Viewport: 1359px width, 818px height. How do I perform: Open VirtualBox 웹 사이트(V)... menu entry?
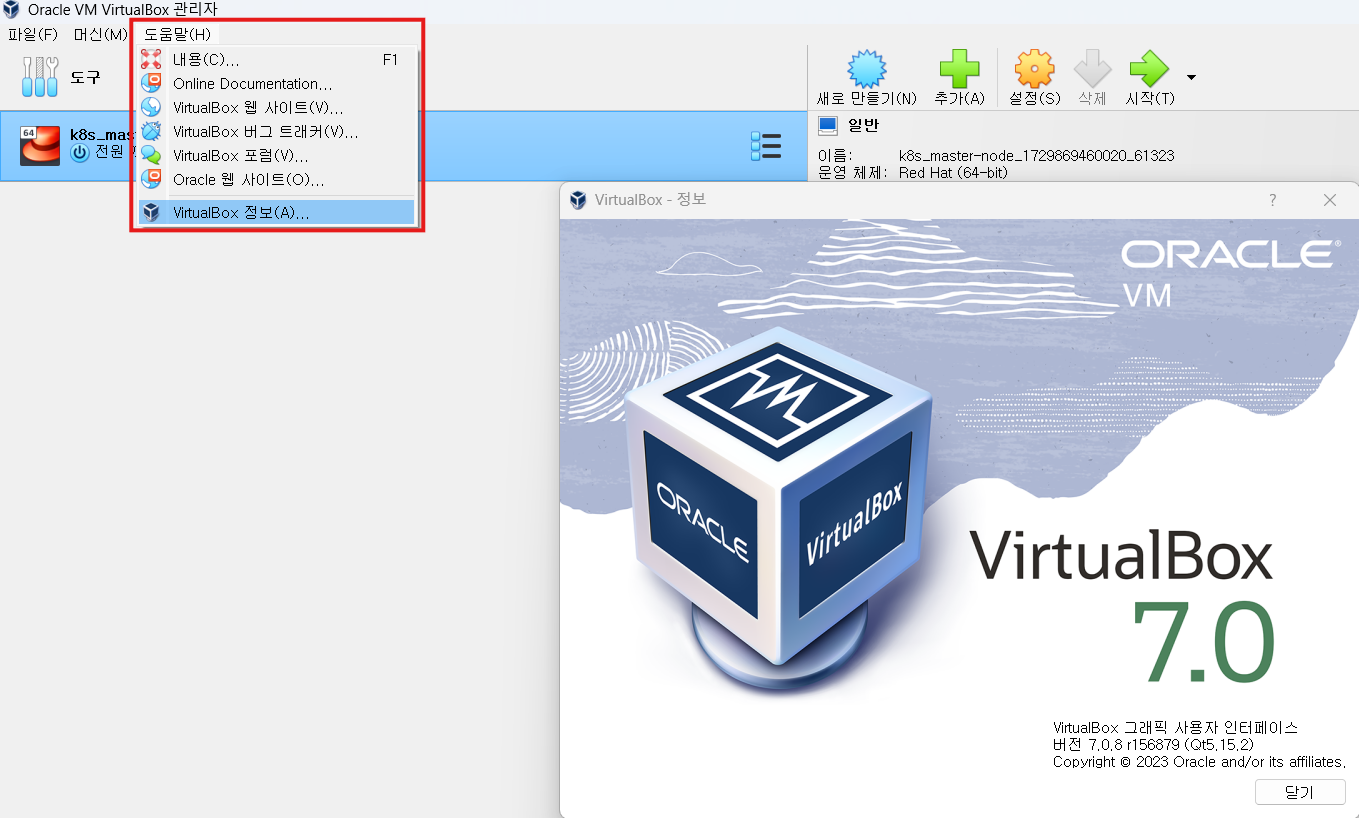coord(276,108)
